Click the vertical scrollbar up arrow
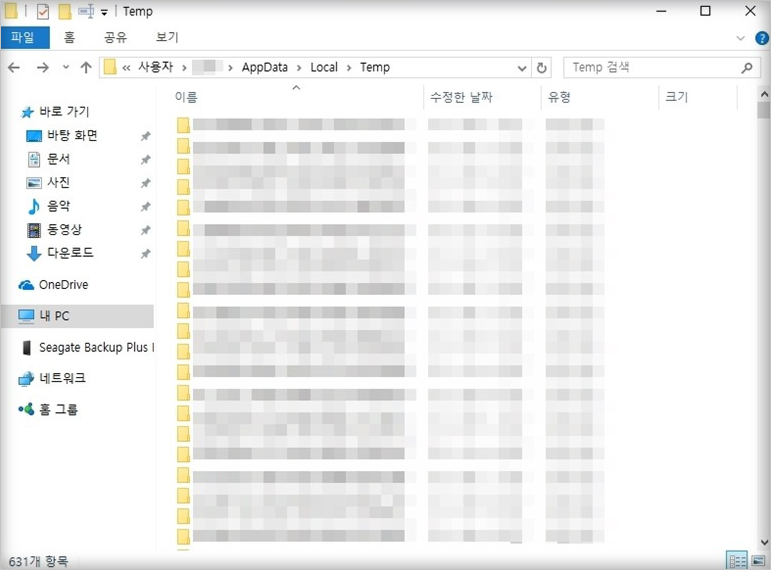 pyautogui.click(x=764, y=93)
